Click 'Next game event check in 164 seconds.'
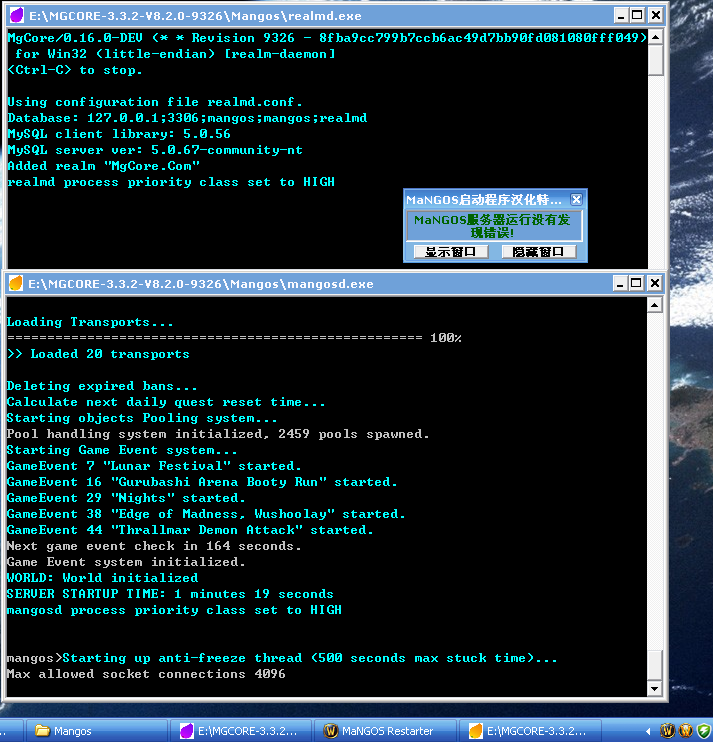713x742 pixels. point(154,546)
